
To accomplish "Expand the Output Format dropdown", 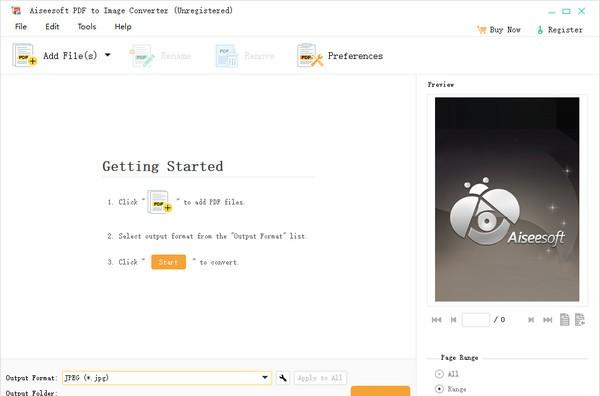I will point(265,378).
